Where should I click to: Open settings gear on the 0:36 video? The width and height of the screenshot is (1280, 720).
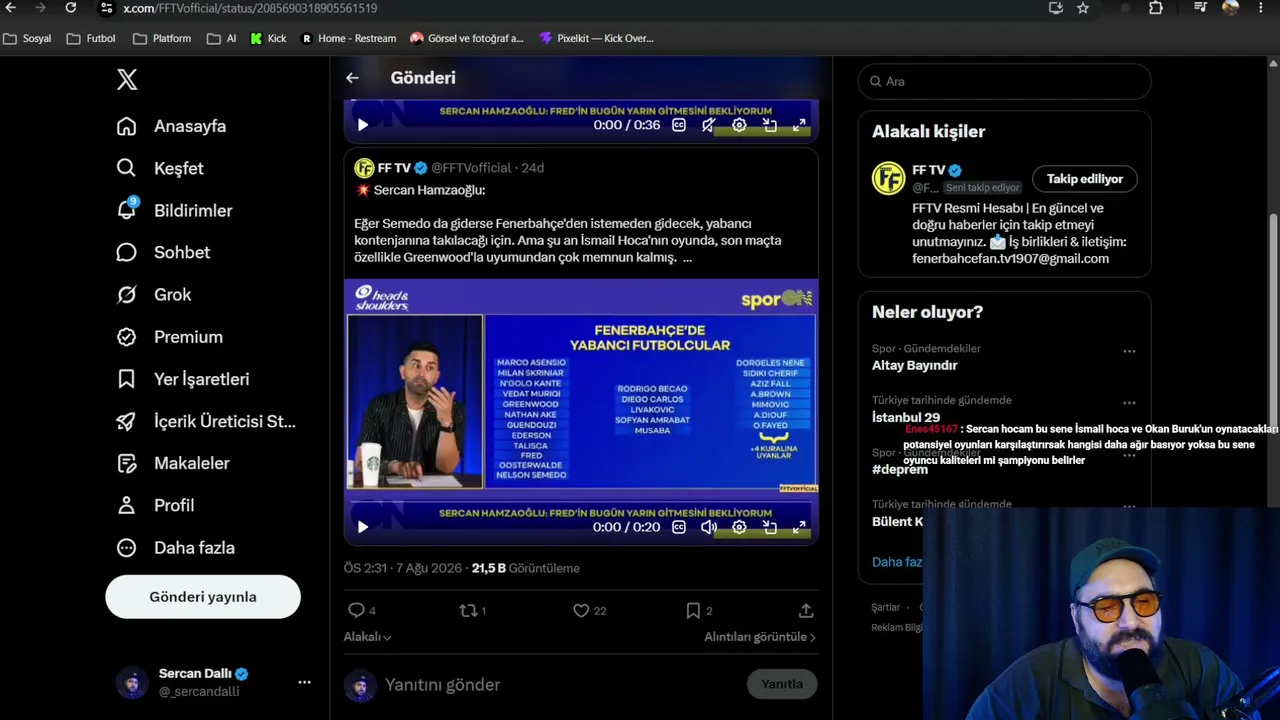pyautogui.click(x=739, y=125)
